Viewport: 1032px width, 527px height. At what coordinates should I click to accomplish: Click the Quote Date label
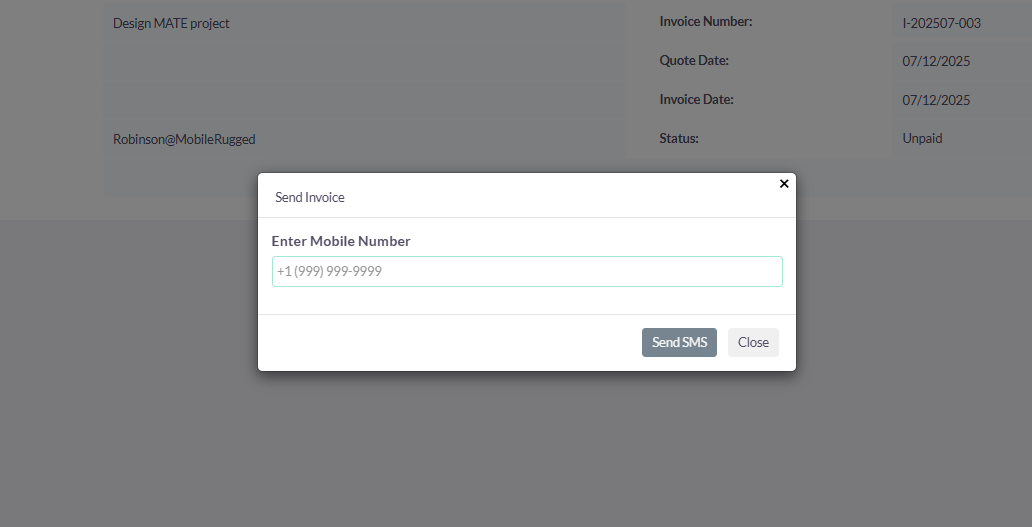tap(694, 60)
